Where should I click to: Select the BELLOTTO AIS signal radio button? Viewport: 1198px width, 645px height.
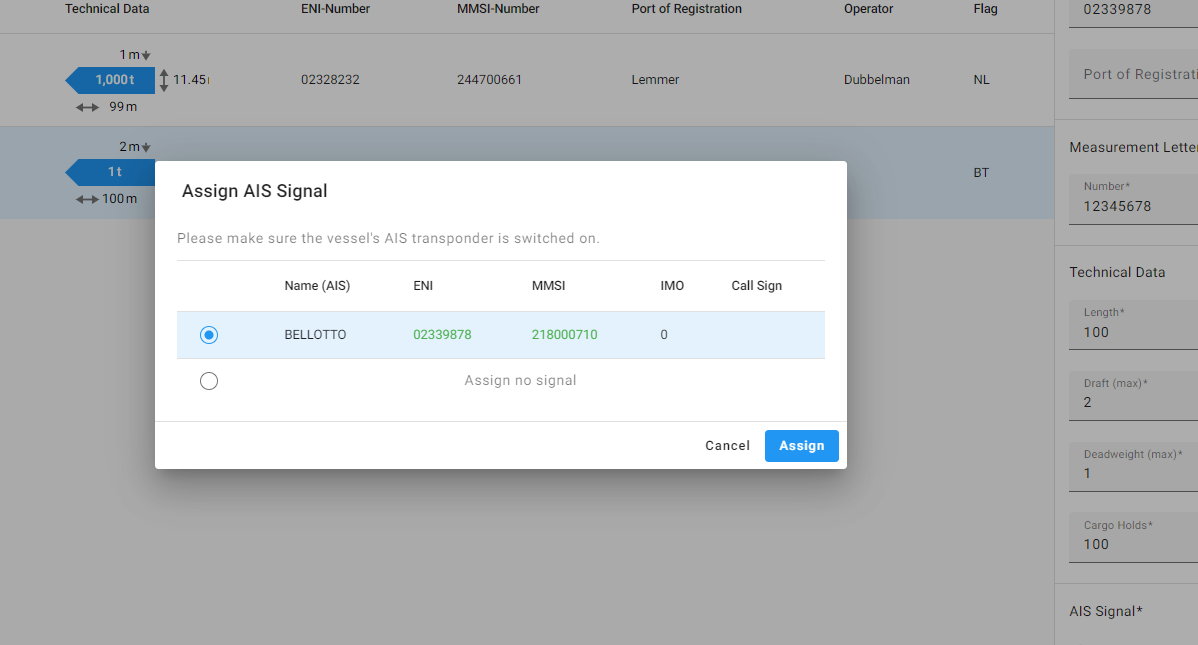pos(208,335)
